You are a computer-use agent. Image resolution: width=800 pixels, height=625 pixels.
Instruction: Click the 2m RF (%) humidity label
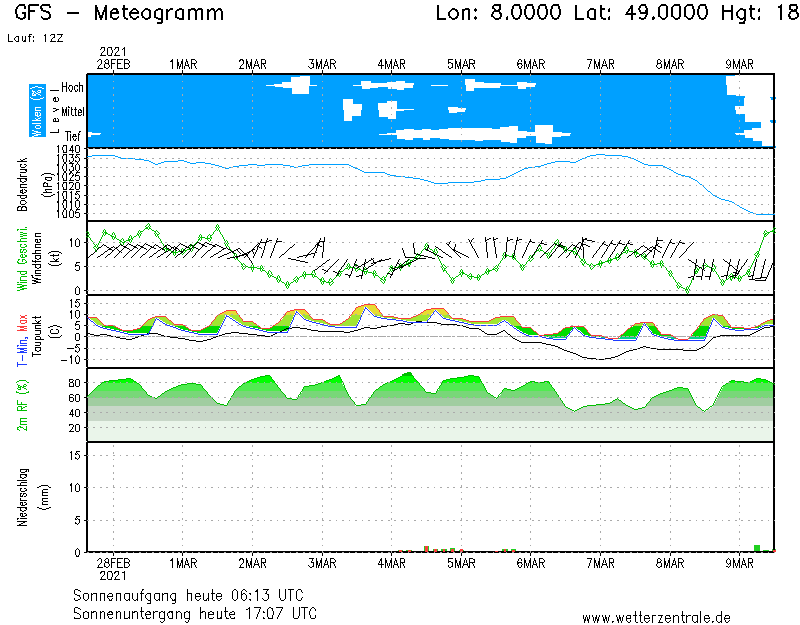click(22, 405)
